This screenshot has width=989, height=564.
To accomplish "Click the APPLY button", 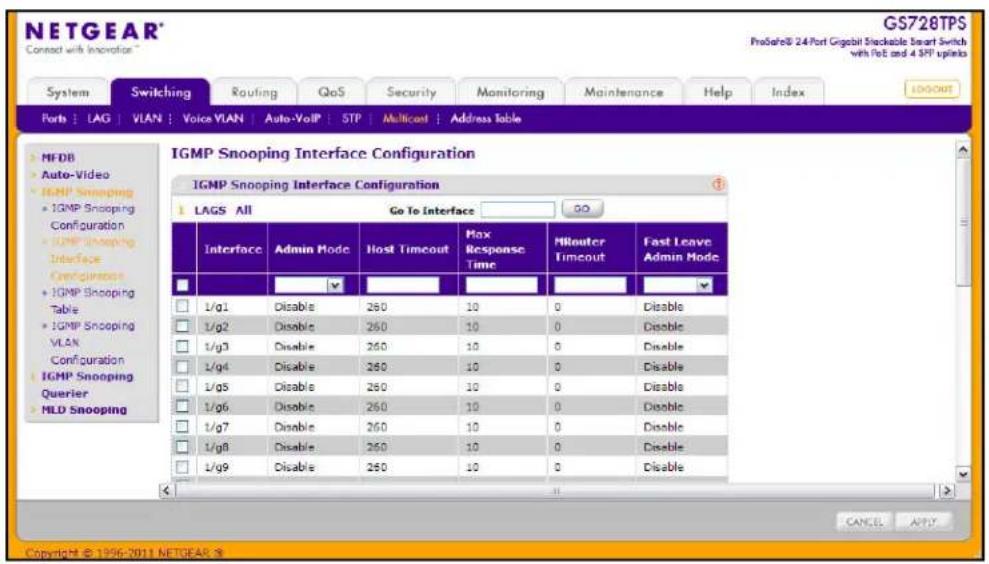I will (x=923, y=522).
